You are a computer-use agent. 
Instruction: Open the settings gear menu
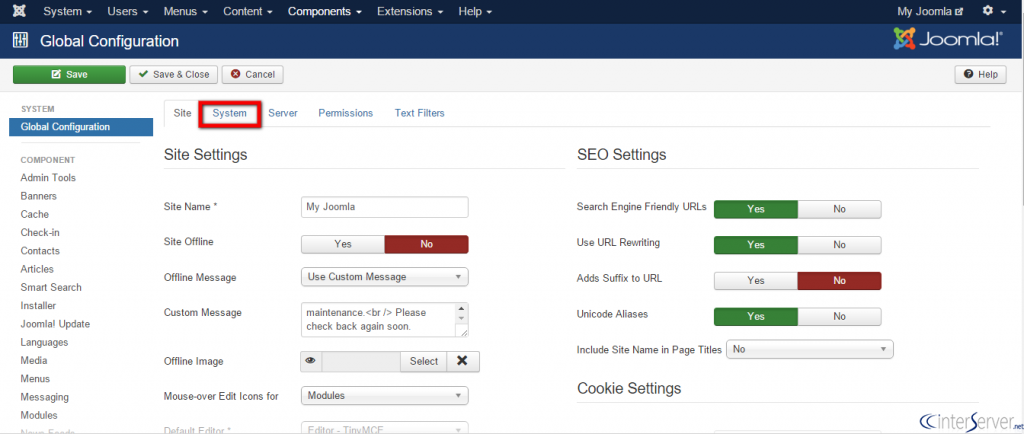pyautogui.click(x=995, y=11)
